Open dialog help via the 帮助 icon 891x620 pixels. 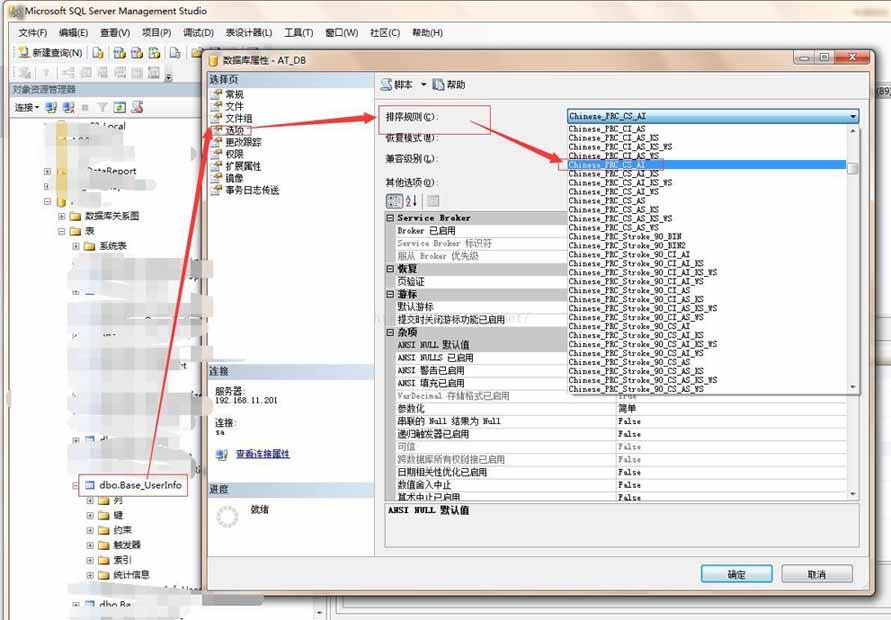(440, 86)
